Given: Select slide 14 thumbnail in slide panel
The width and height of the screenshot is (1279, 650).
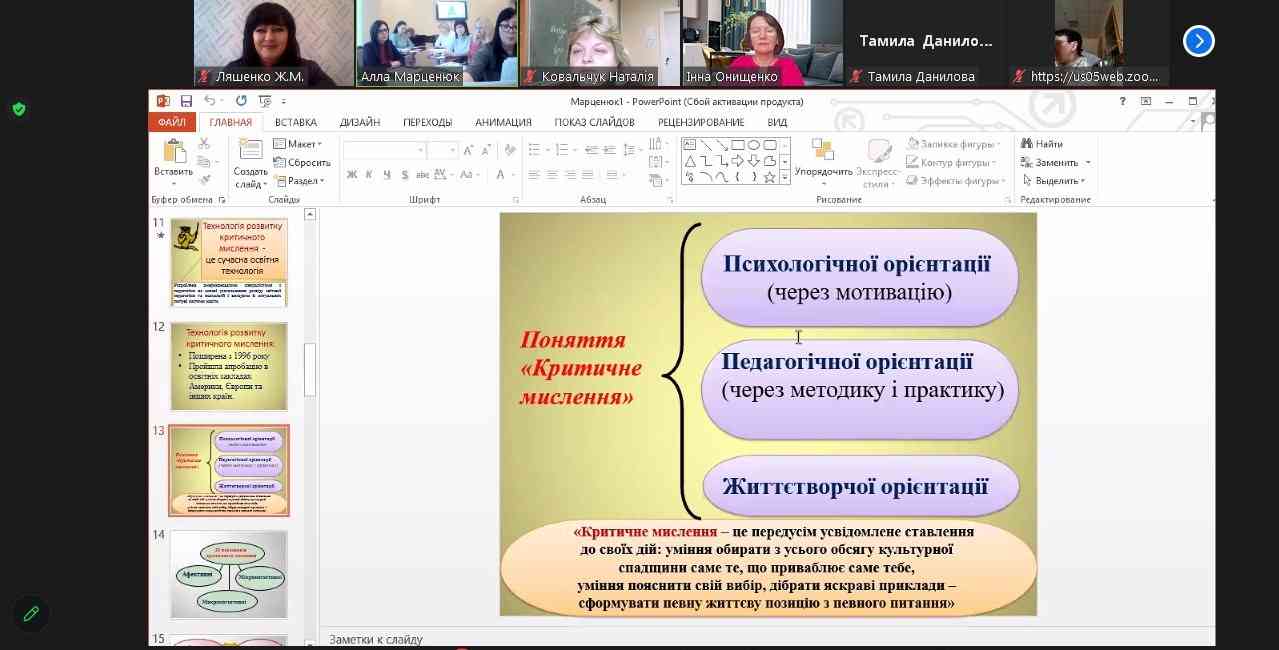Looking at the screenshot, I should pyautogui.click(x=228, y=574).
